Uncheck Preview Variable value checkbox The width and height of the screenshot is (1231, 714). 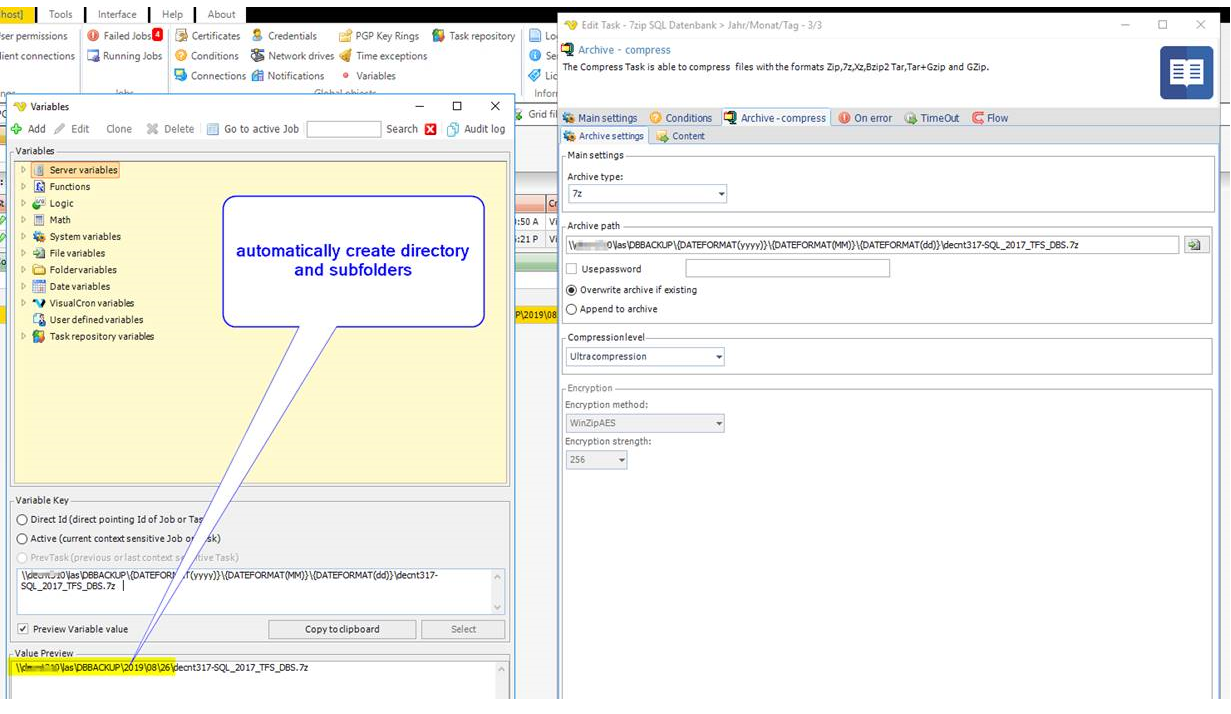[x=23, y=629]
